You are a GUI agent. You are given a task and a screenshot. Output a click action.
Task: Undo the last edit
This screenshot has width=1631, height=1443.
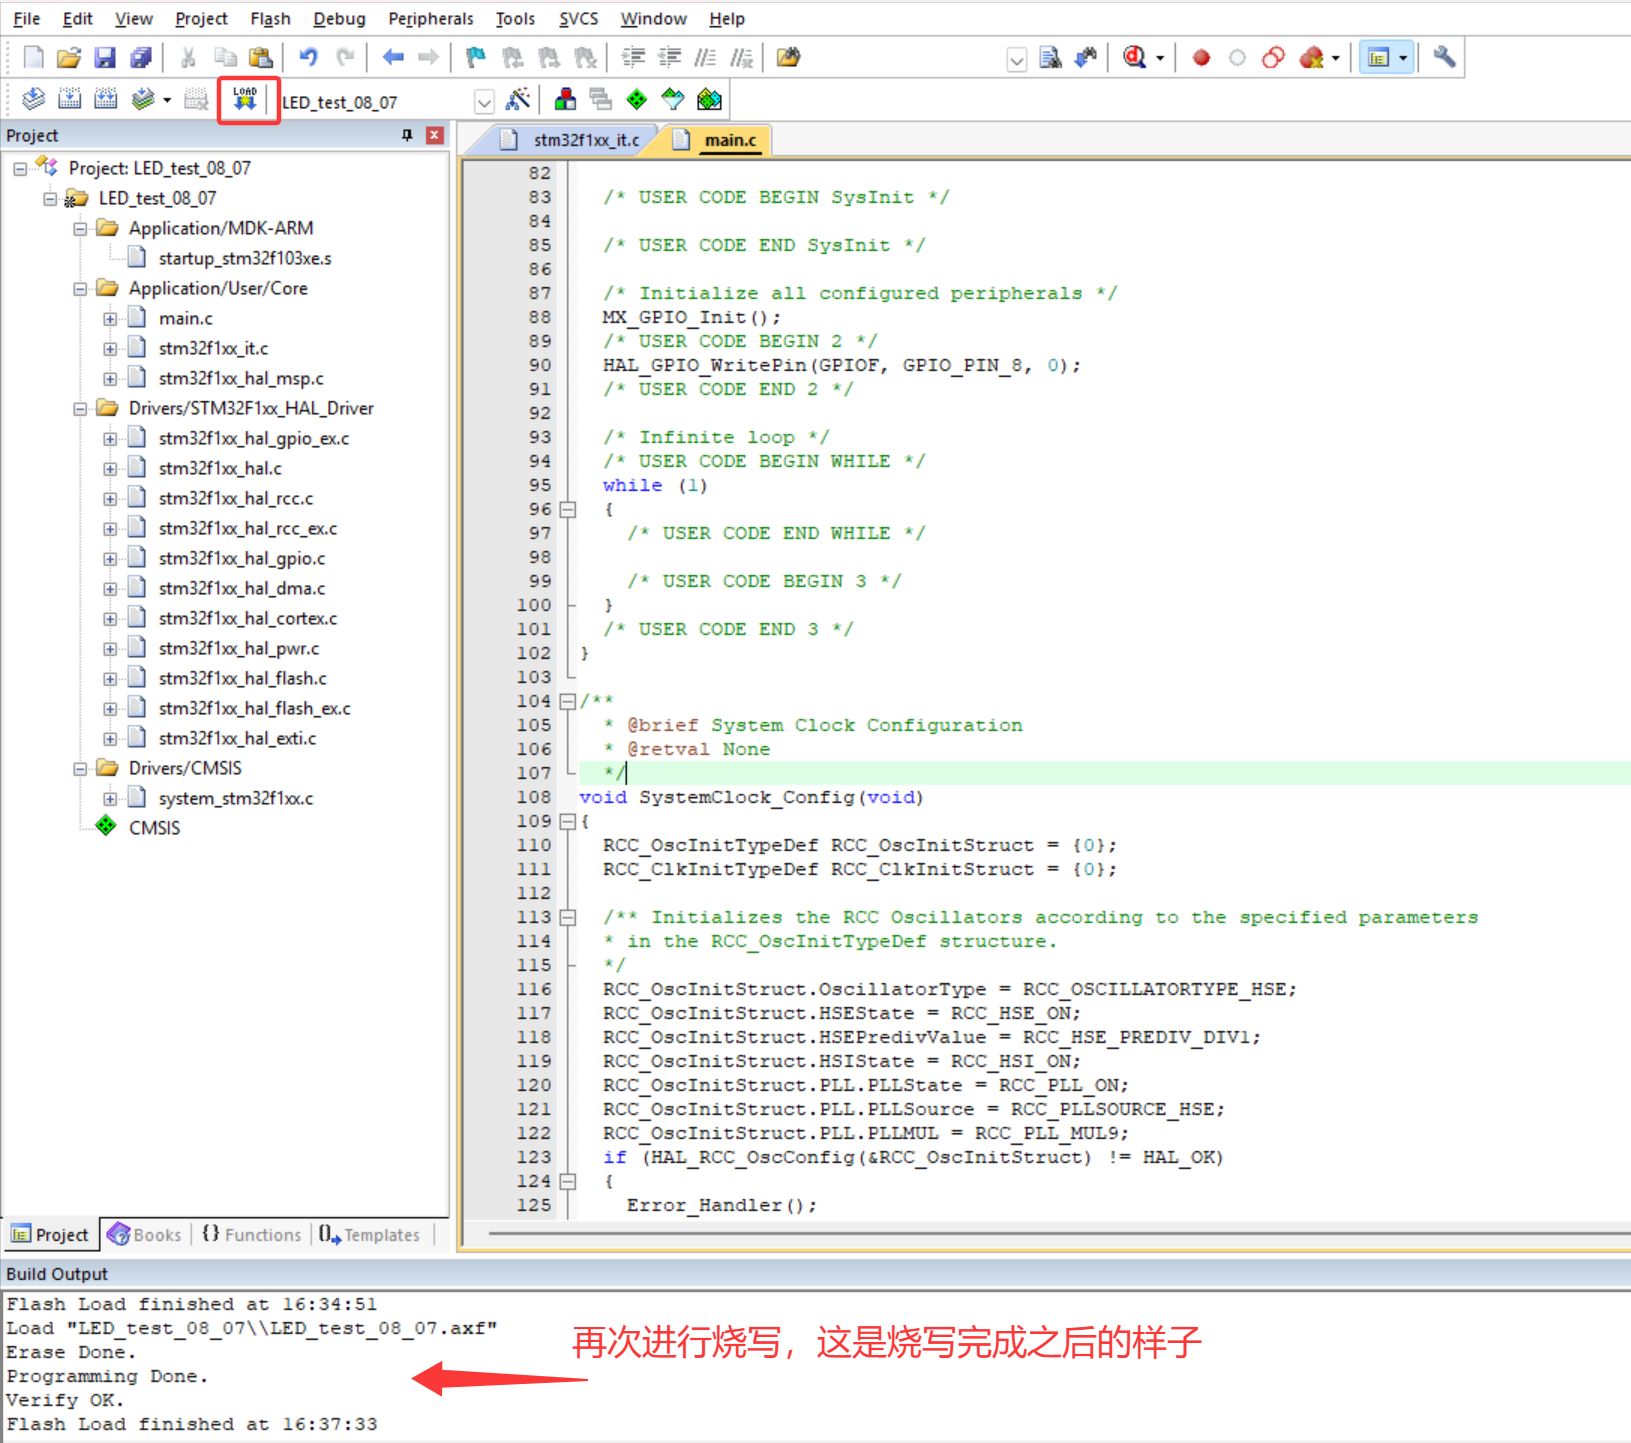pos(309,58)
